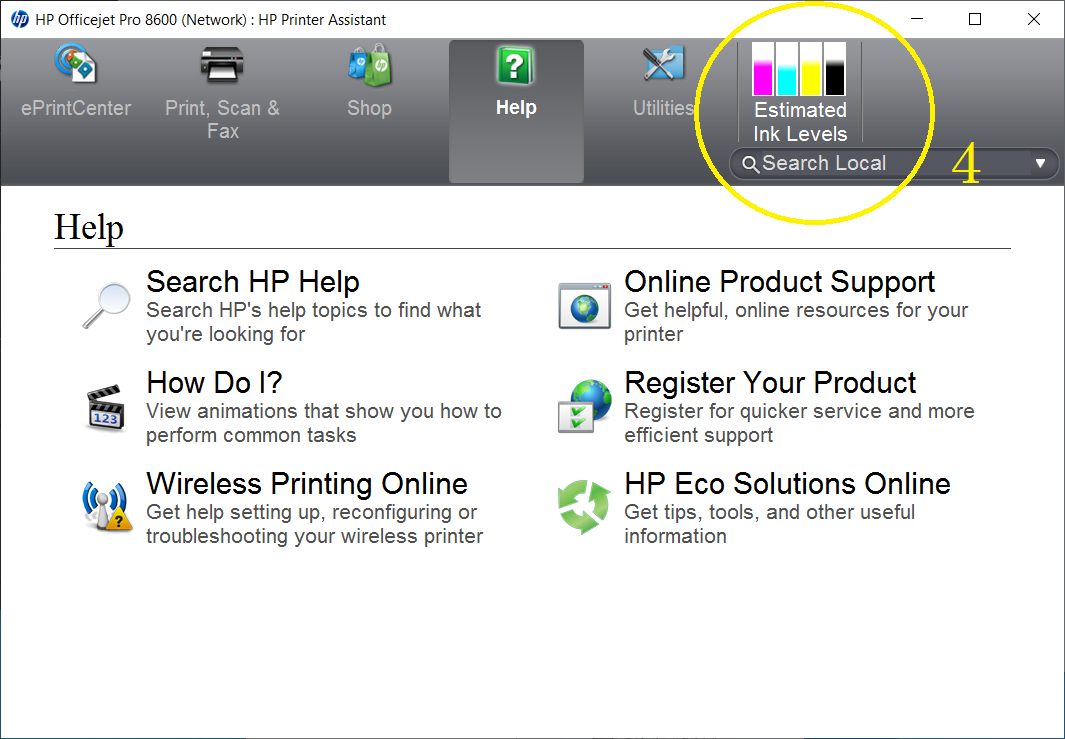The height and width of the screenshot is (739, 1065).
Task: Click the black ink level bar
Action: click(835, 69)
